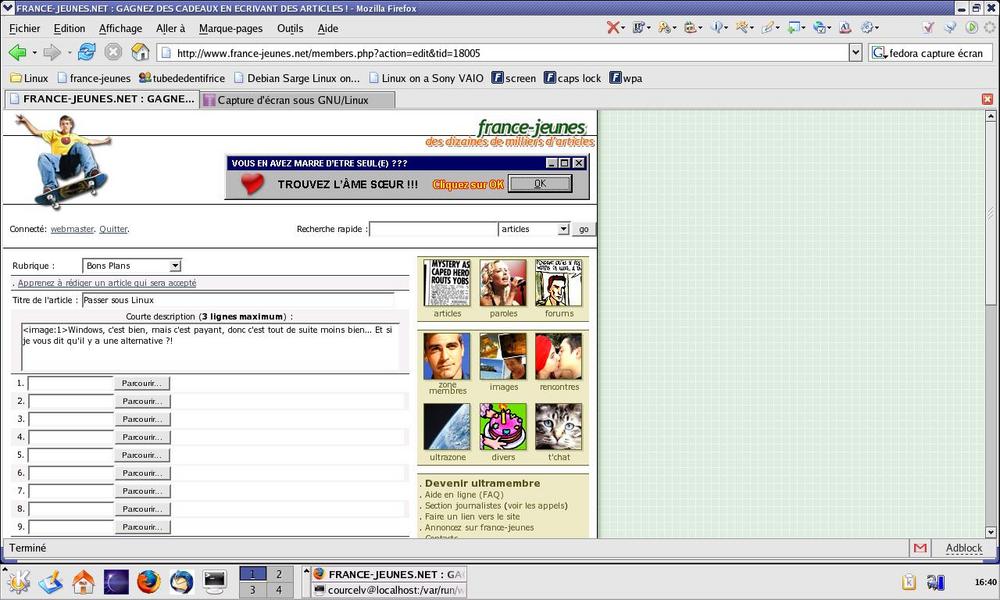Click the Parcourir button for file 1

(x=142, y=383)
